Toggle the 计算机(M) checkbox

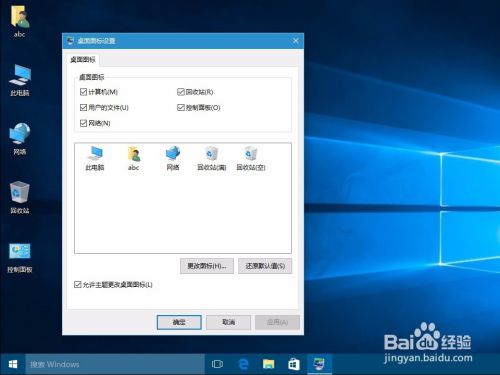pyautogui.click(x=99, y=92)
